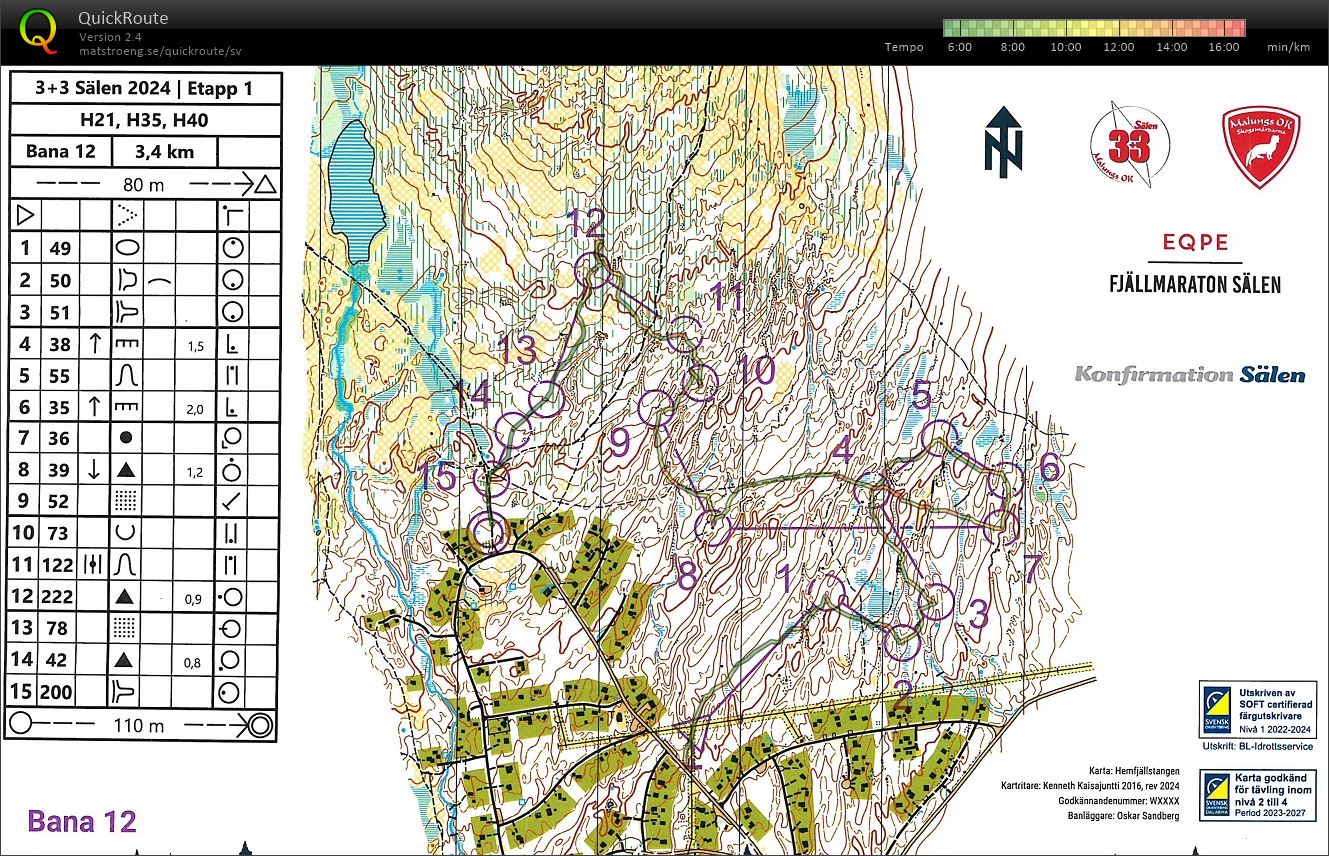Screen dimensions: 1329x856
Task: Click the 16:00 tempo scale label
Action: (x=1223, y=47)
